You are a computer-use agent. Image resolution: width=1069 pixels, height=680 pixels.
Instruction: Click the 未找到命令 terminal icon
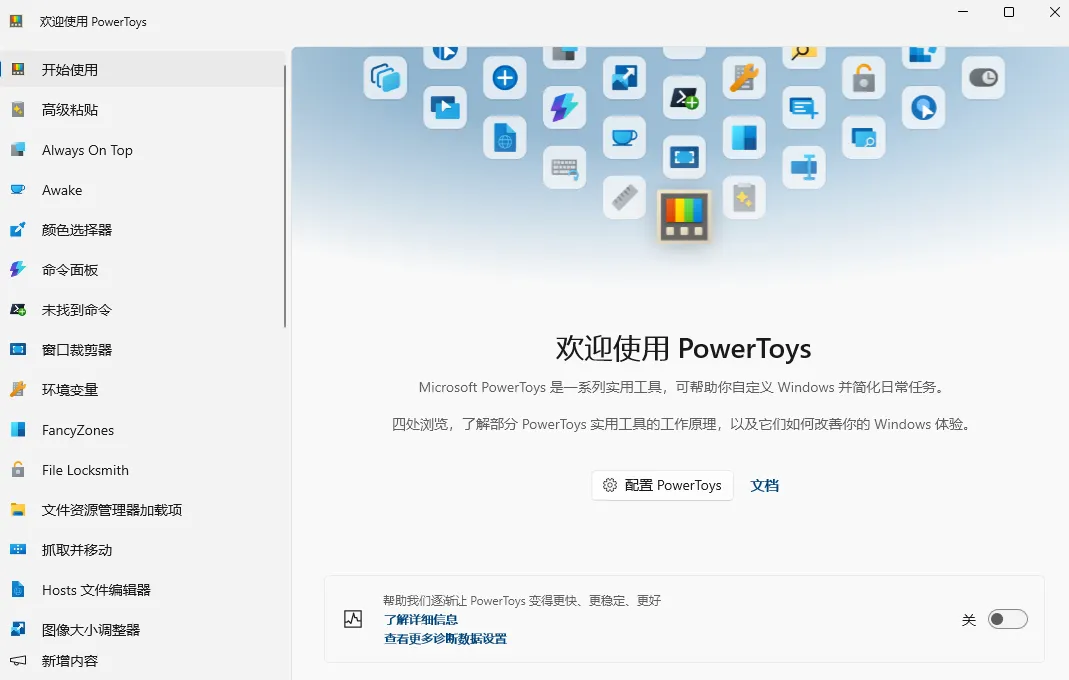[18, 310]
